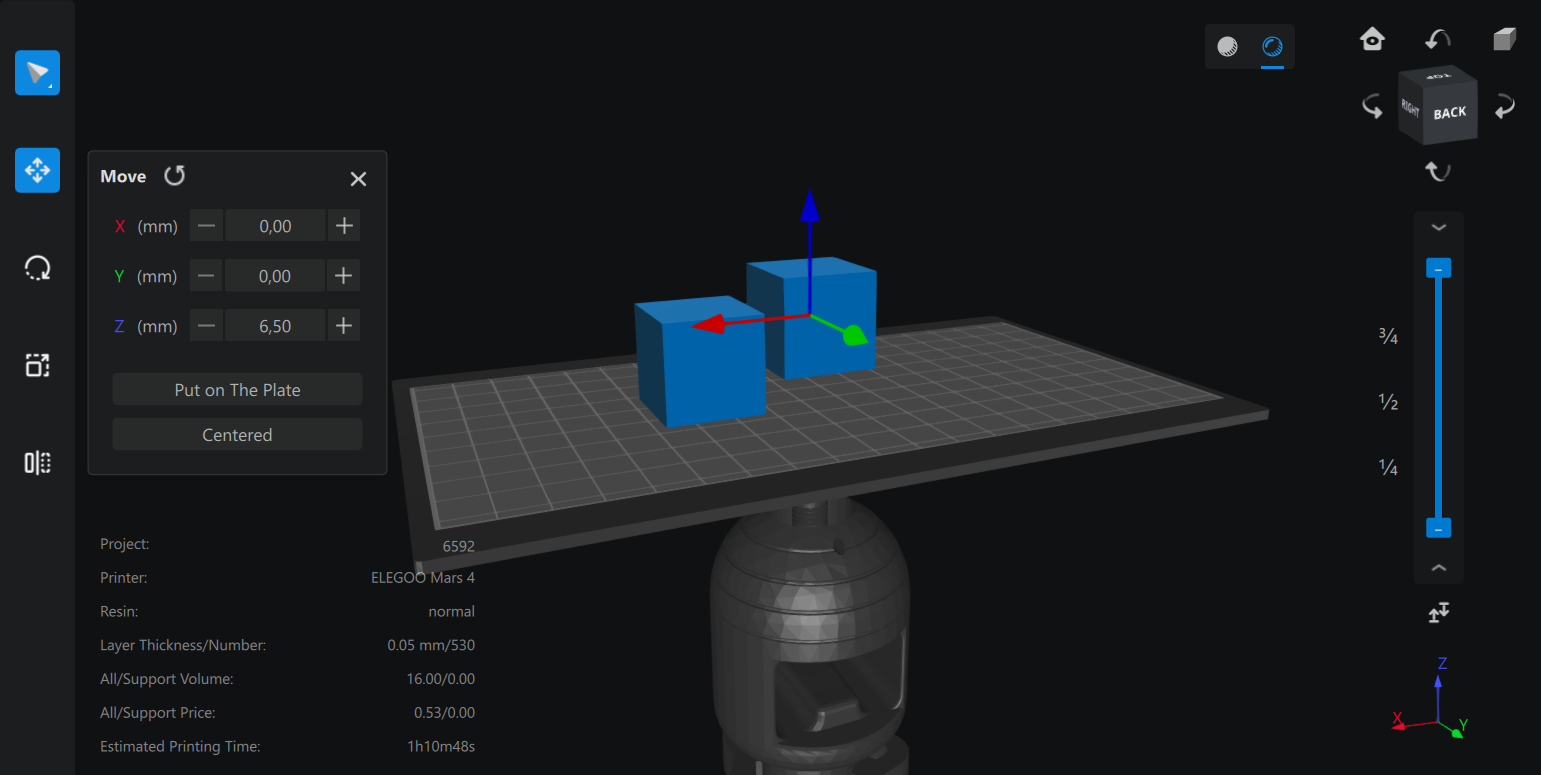Collapse layer slider with bottom chevron
Image resolution: width=1541 pixels, height=775 pixels.
pyautogui.click(x=1438, y=568)
